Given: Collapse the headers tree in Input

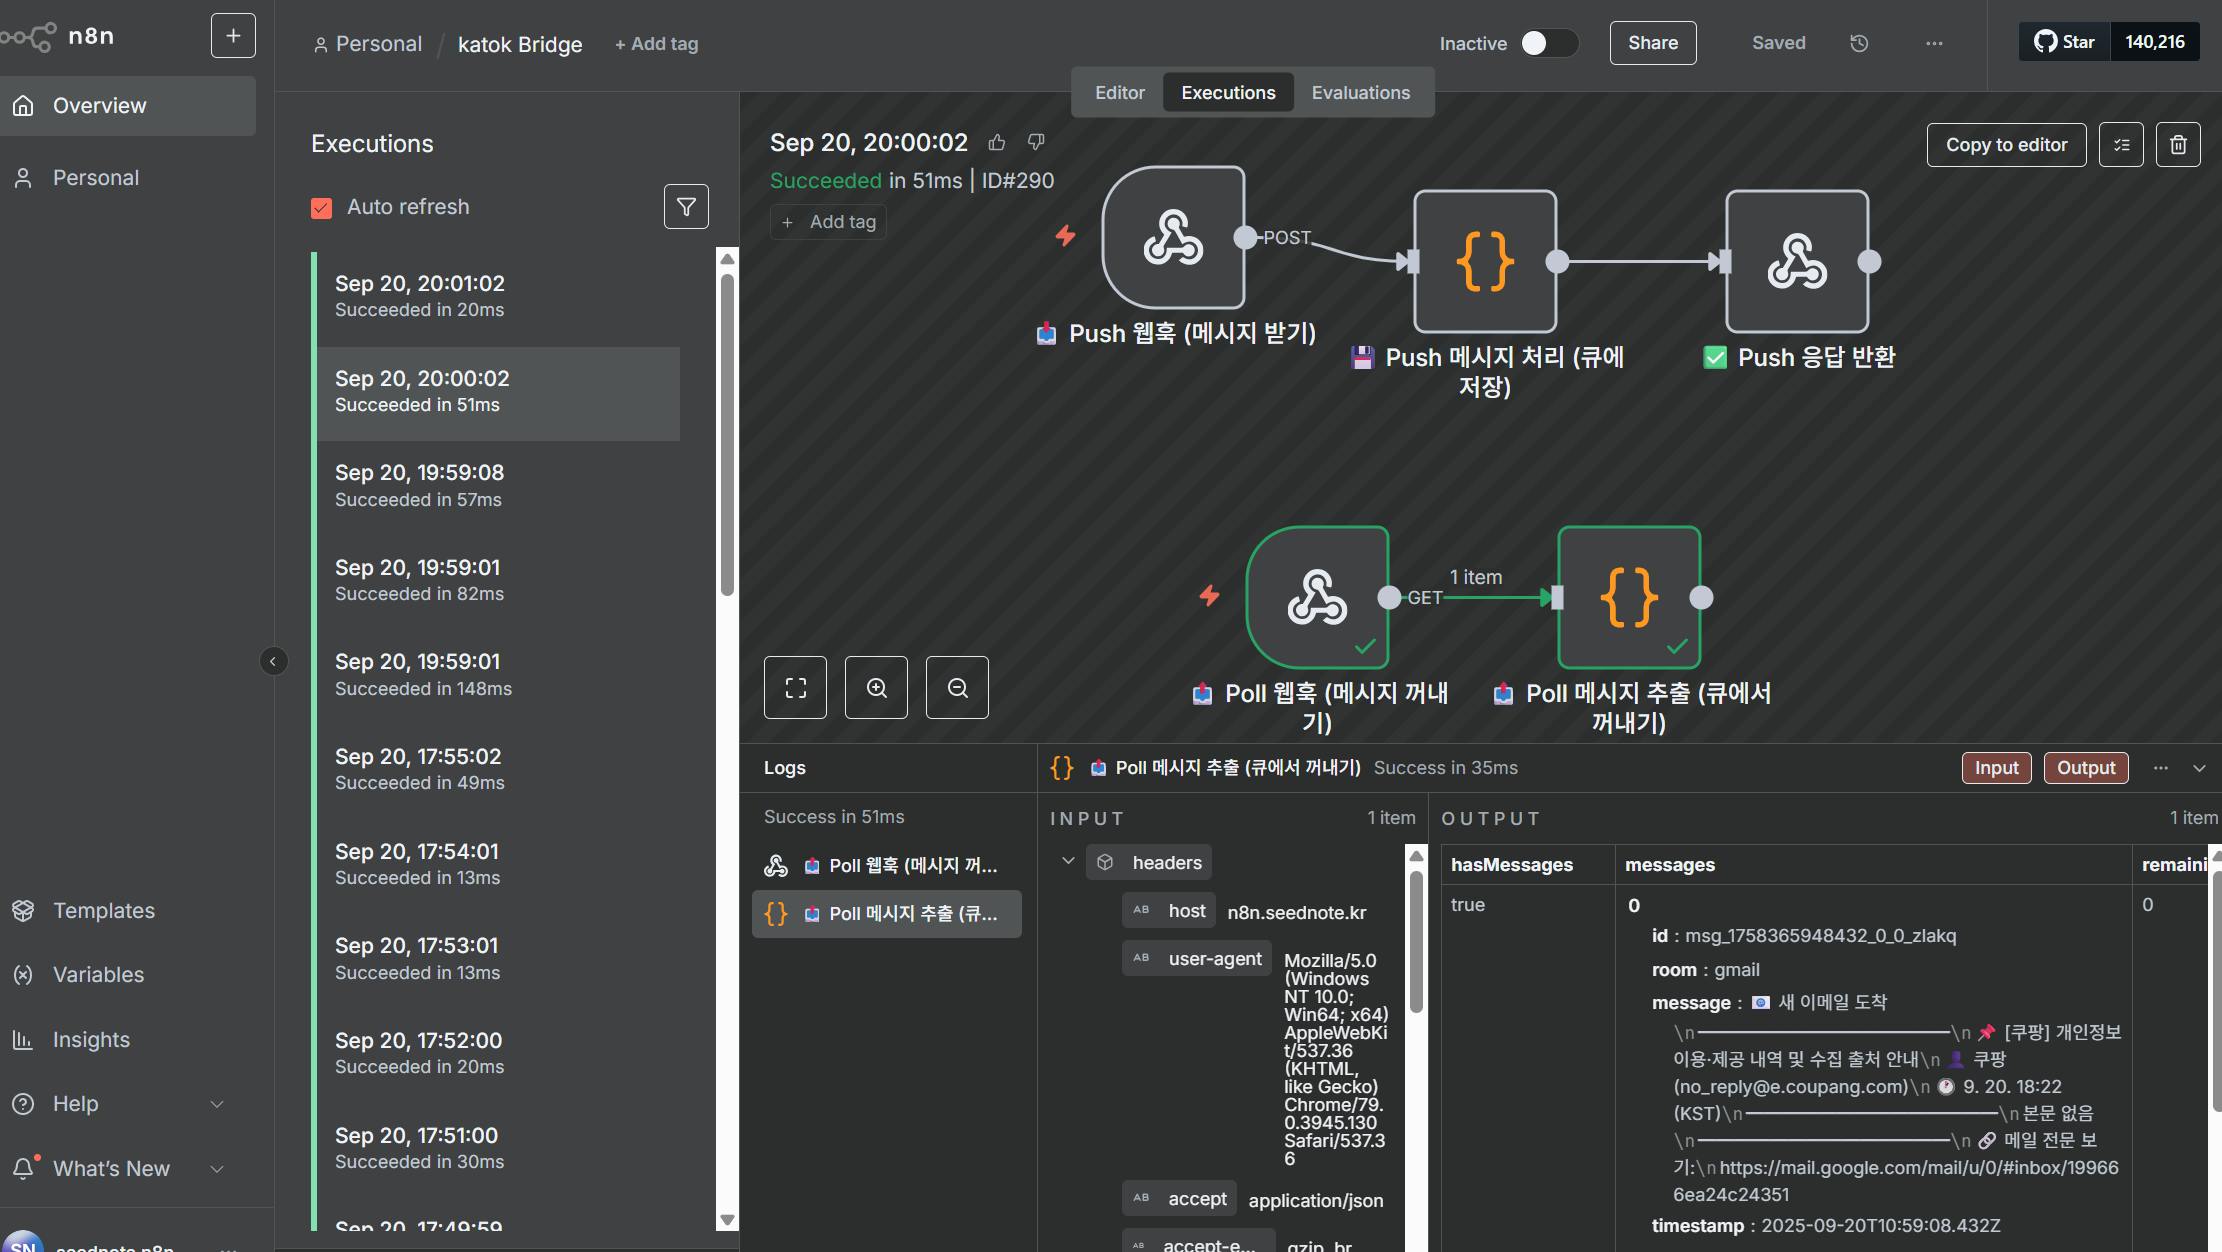Looking at the screenshot, I should click(1068, 861).
